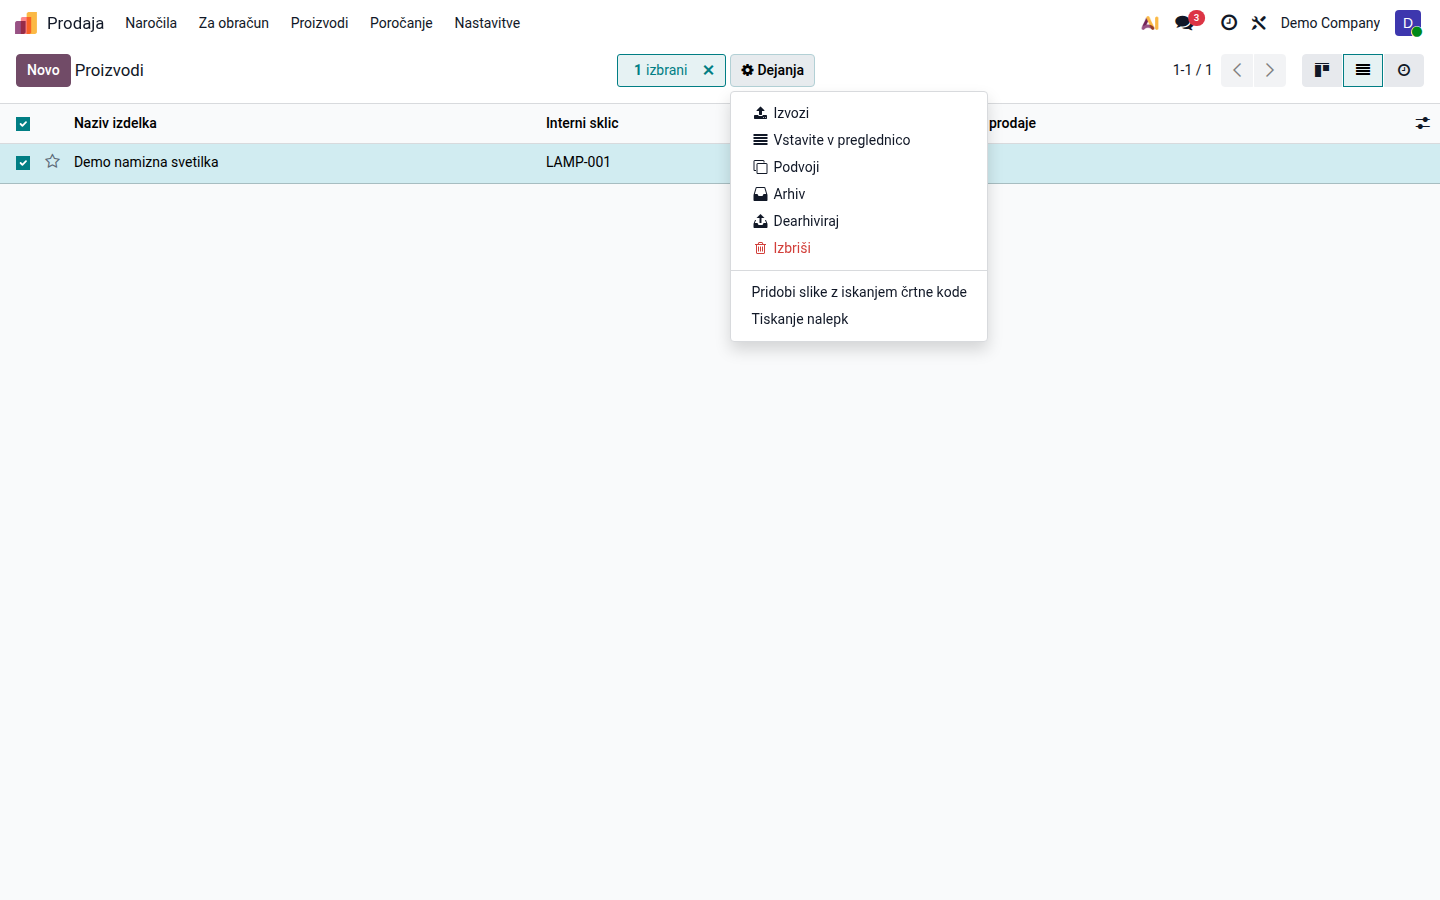Viewport: 1440px width, 900px height.
Task: Switch to activity view clock icon
Action: pyautogui.click(x=1404, y=70)
